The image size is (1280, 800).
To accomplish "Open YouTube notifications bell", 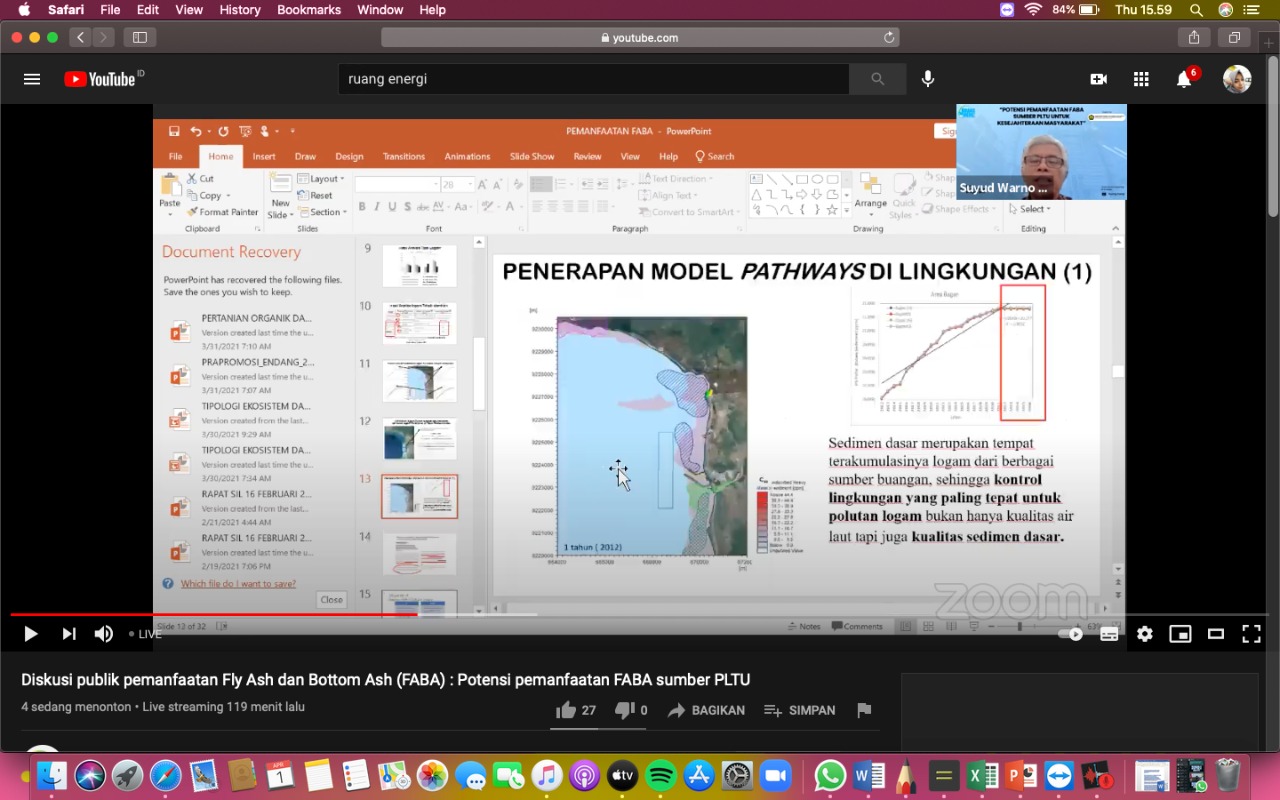I will point(1184,79).
